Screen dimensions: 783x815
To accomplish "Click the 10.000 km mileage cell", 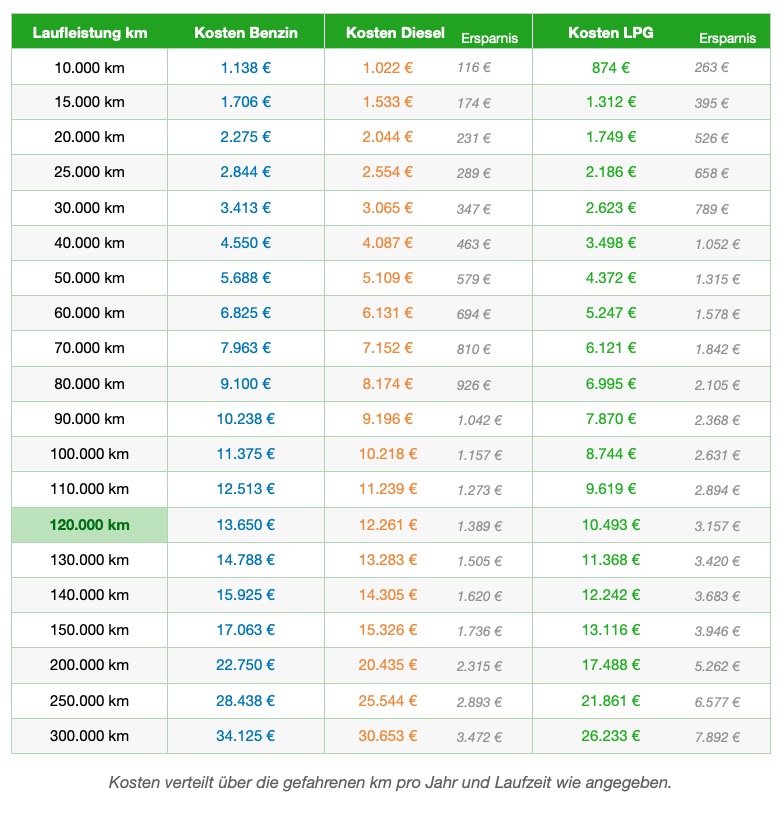I will pyautogui.click(x=90, y=68).
